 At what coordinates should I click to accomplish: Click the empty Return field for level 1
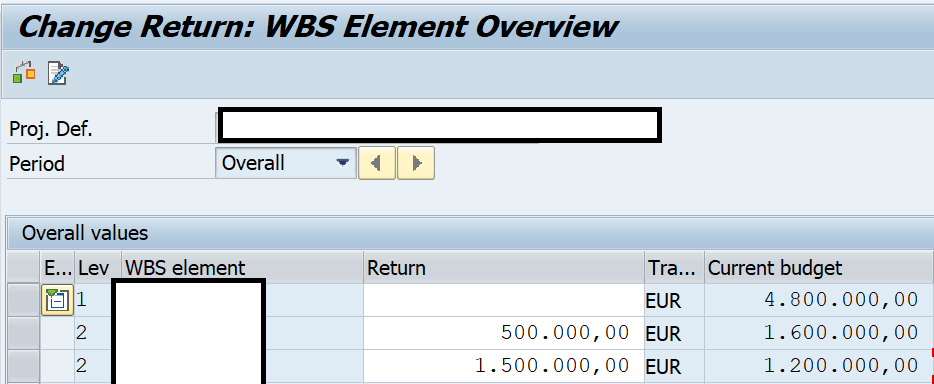(x=504, y=299)
